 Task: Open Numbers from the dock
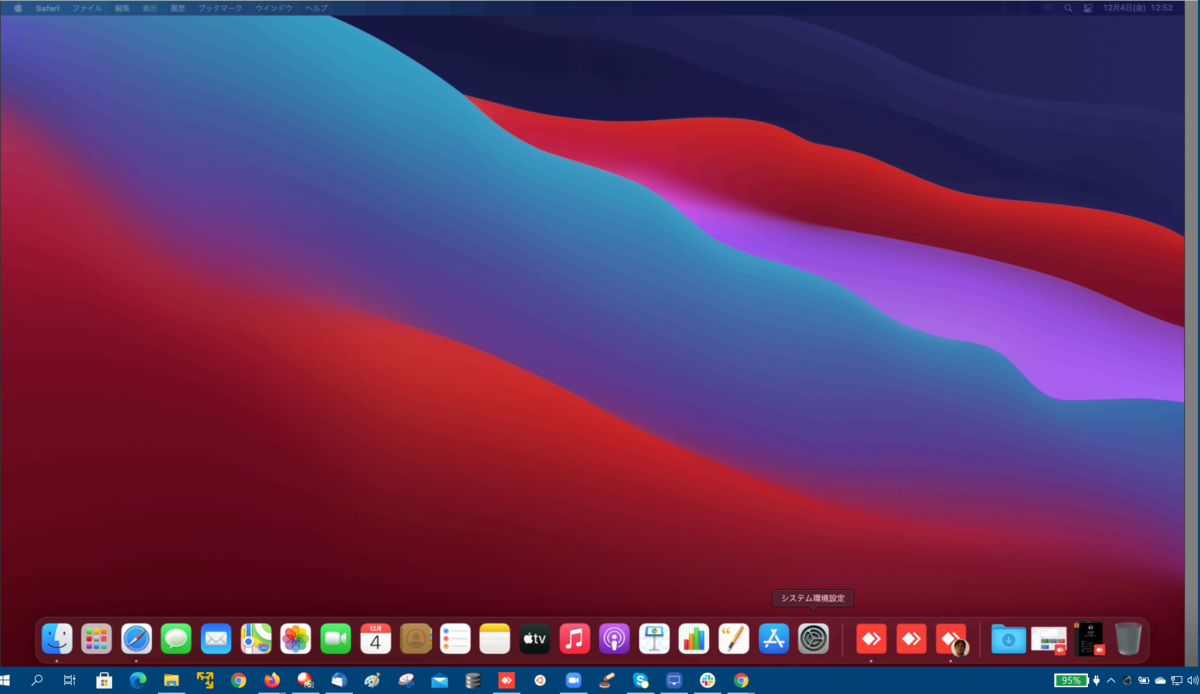tap(694, 638)
